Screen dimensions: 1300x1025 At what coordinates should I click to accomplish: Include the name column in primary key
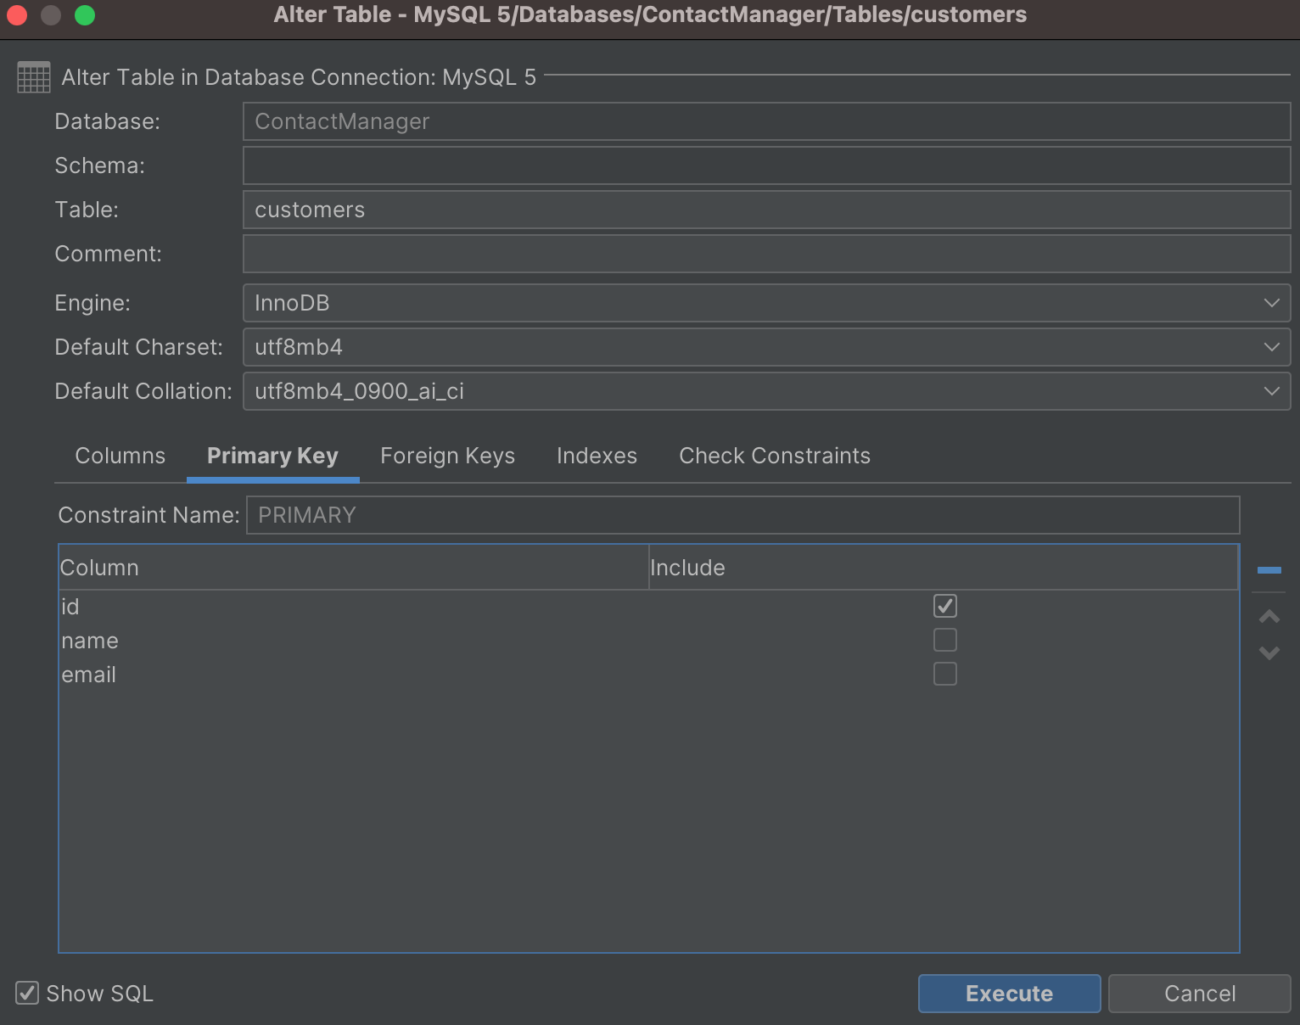(944, 640)
